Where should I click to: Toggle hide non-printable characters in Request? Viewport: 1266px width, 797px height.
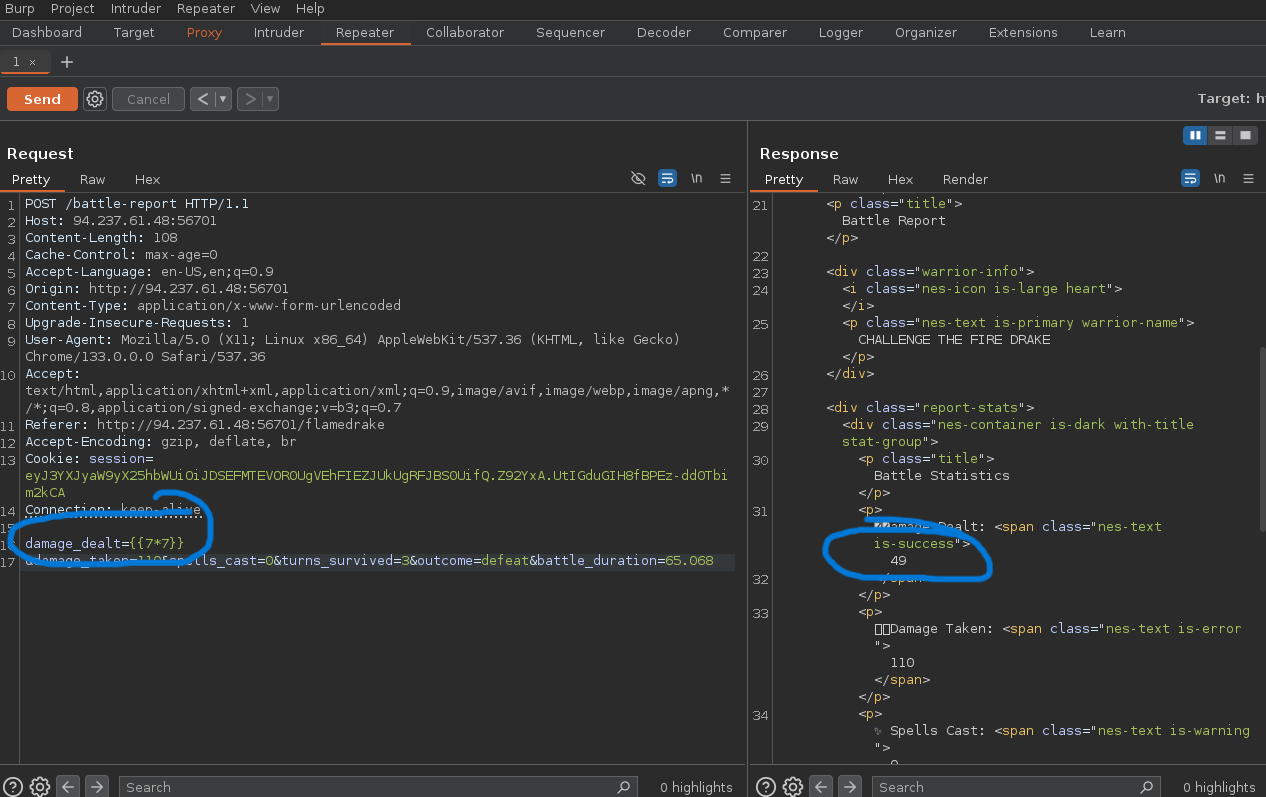pyautogui.click(x=638, y=178)
